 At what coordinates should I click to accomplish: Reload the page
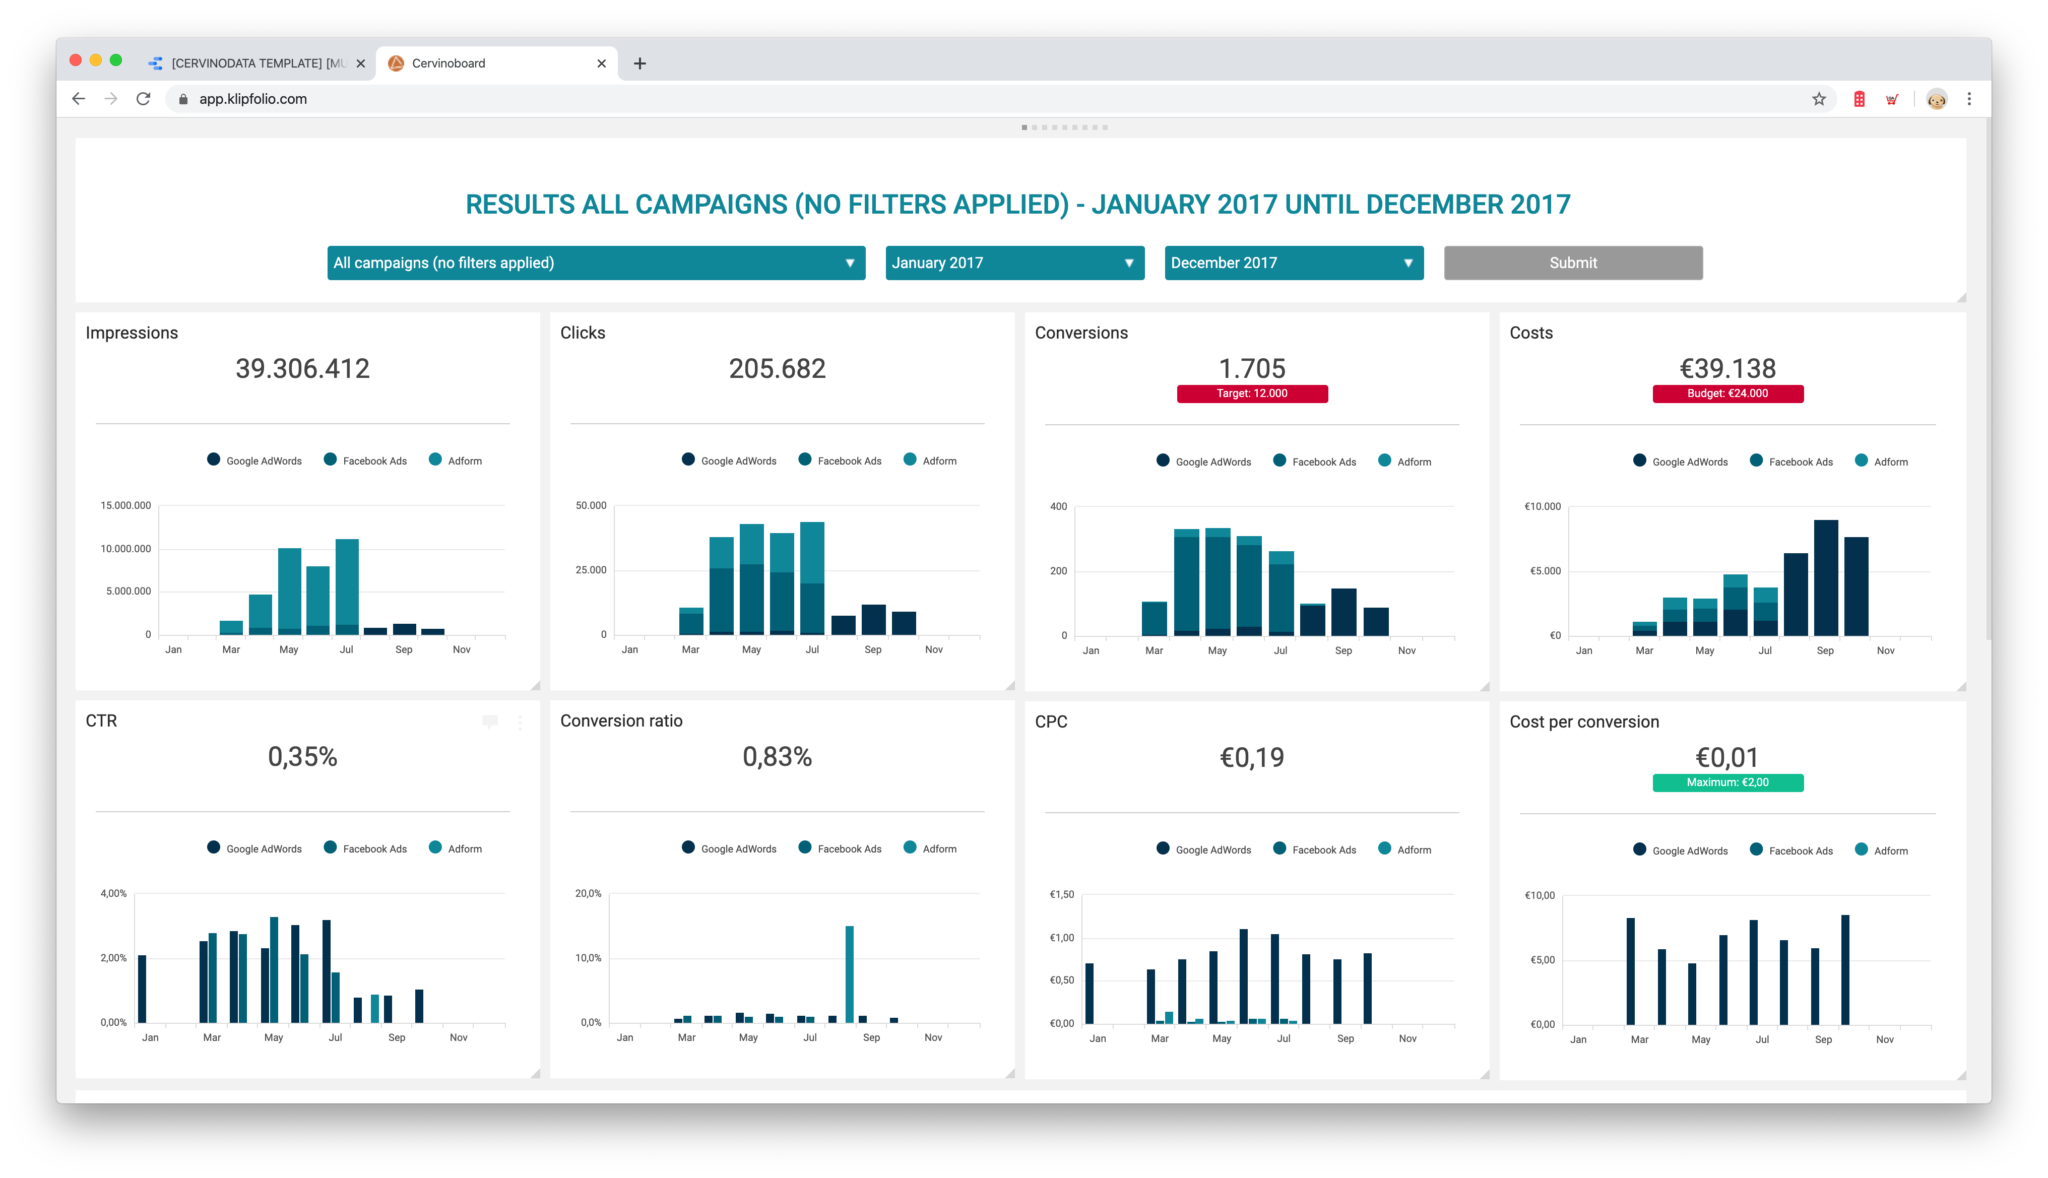point(143,98)
